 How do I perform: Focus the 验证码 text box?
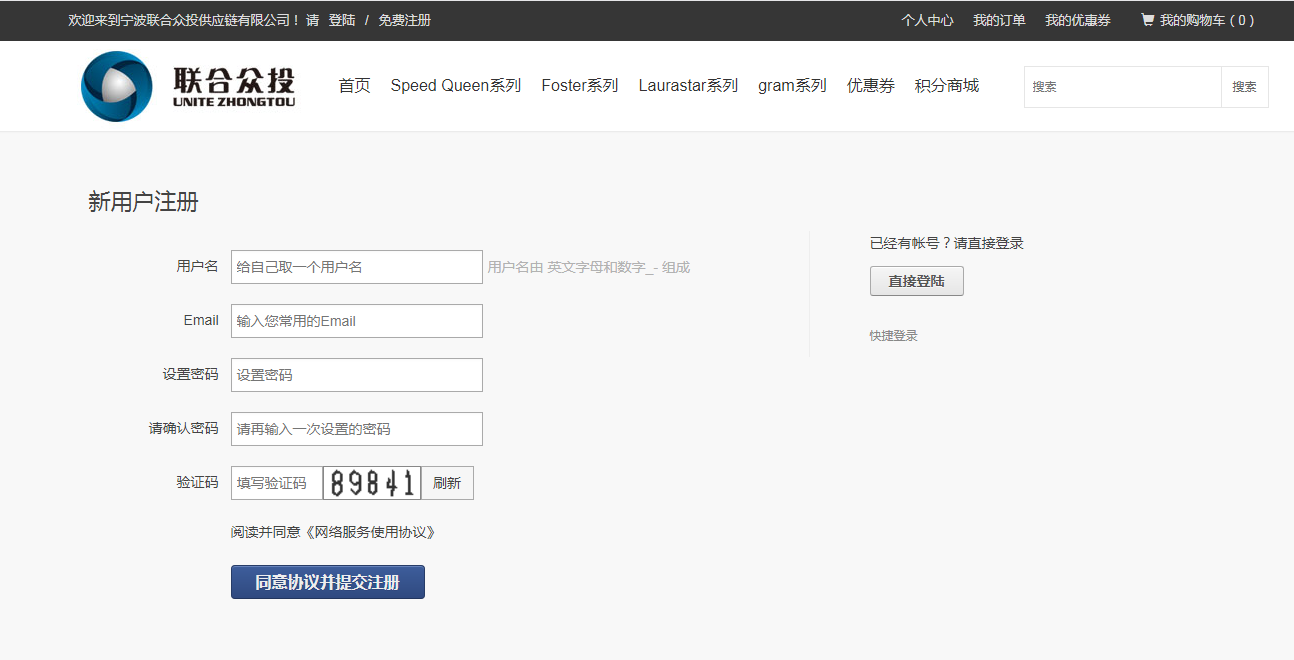[276, 483]
